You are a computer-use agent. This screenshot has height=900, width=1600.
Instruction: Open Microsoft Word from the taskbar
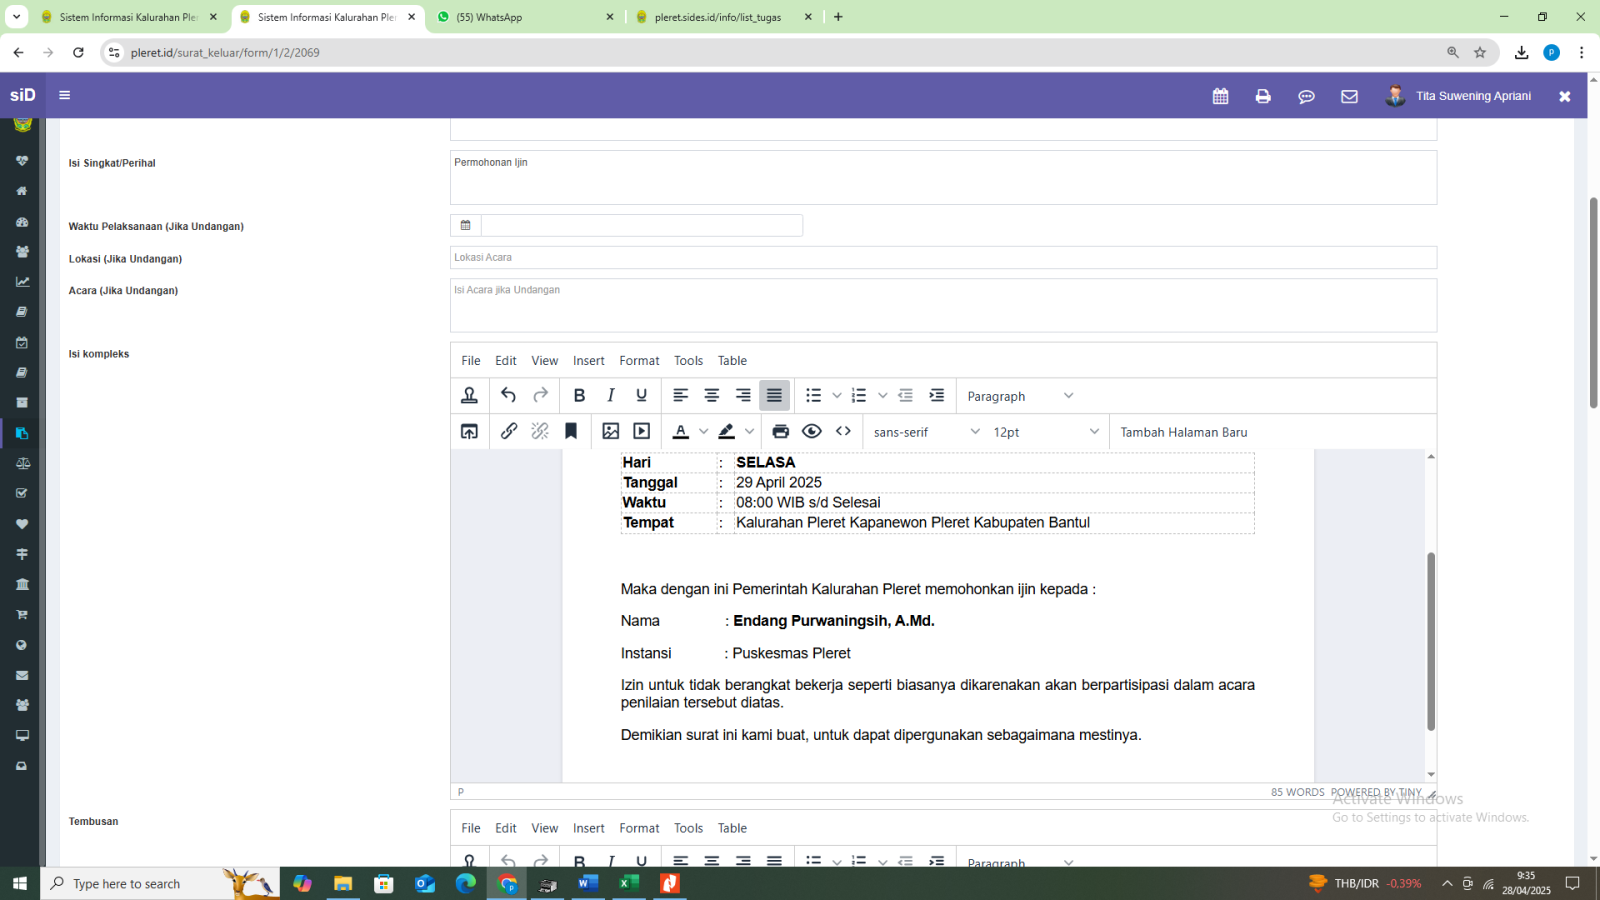pos(588,883)
